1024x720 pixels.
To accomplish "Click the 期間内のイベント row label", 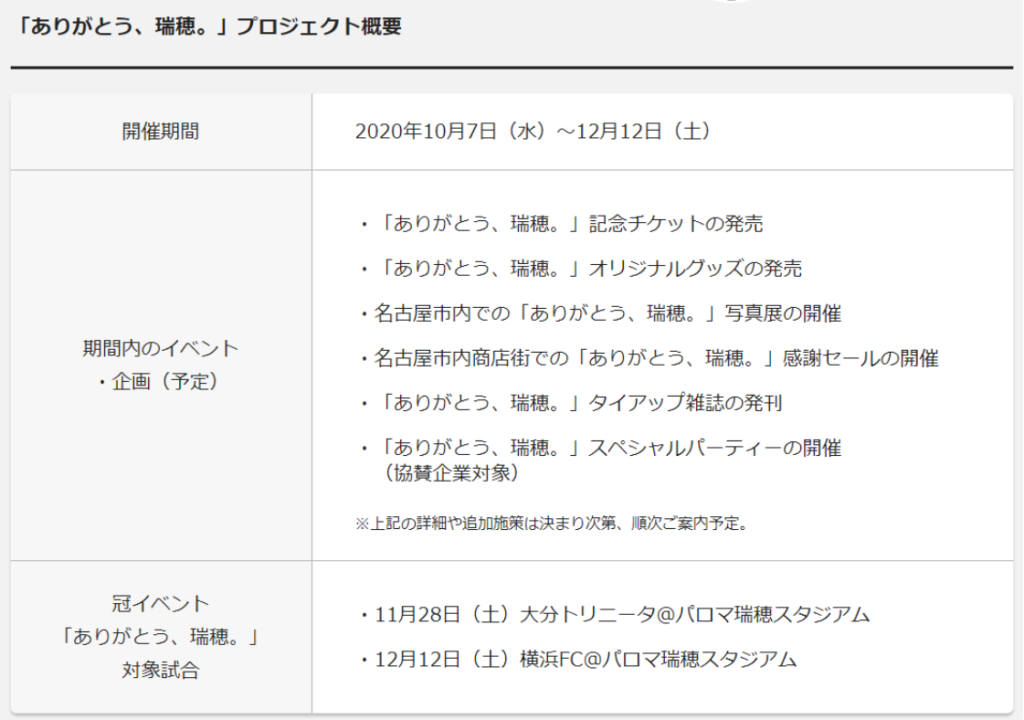I will 160,349.
